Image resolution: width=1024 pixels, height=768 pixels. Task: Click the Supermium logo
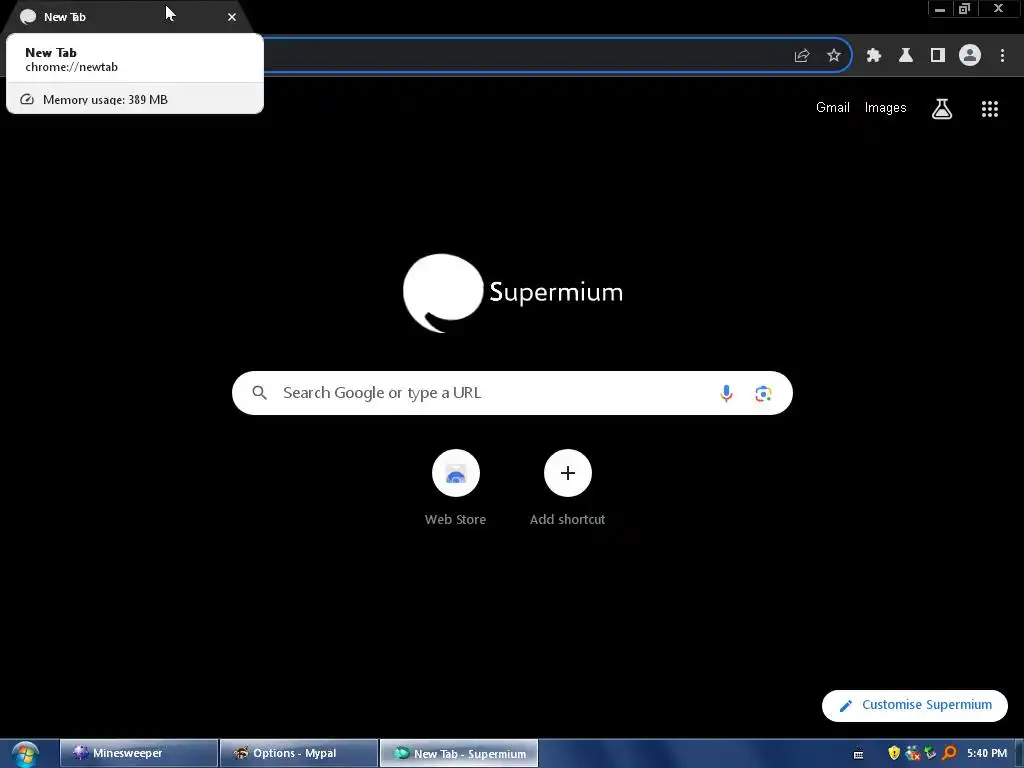[x=513, y=293]
